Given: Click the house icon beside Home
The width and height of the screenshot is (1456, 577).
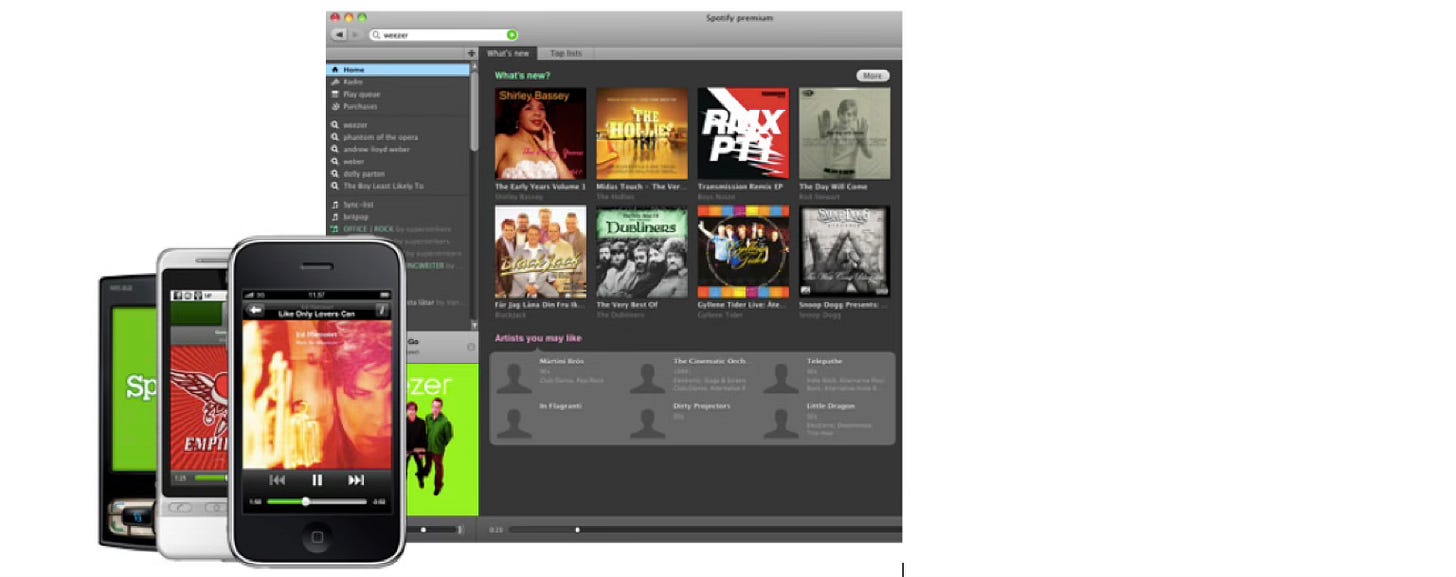Looking at the screenshot, I should tap(335, 70).
